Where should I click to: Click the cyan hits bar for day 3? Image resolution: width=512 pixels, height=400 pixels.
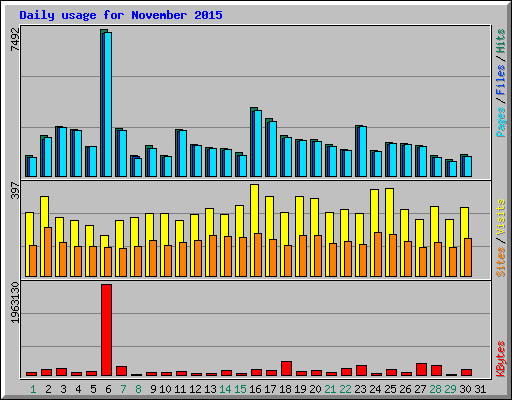tap(63, 152)
